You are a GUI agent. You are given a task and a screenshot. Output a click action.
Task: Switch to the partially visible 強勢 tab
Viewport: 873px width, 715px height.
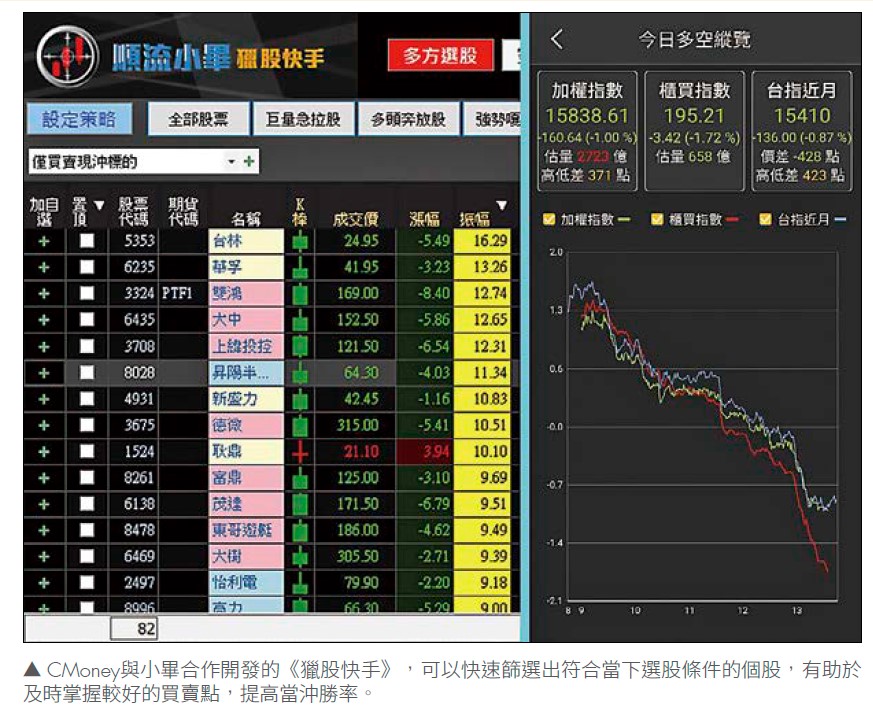click(492, 119)
